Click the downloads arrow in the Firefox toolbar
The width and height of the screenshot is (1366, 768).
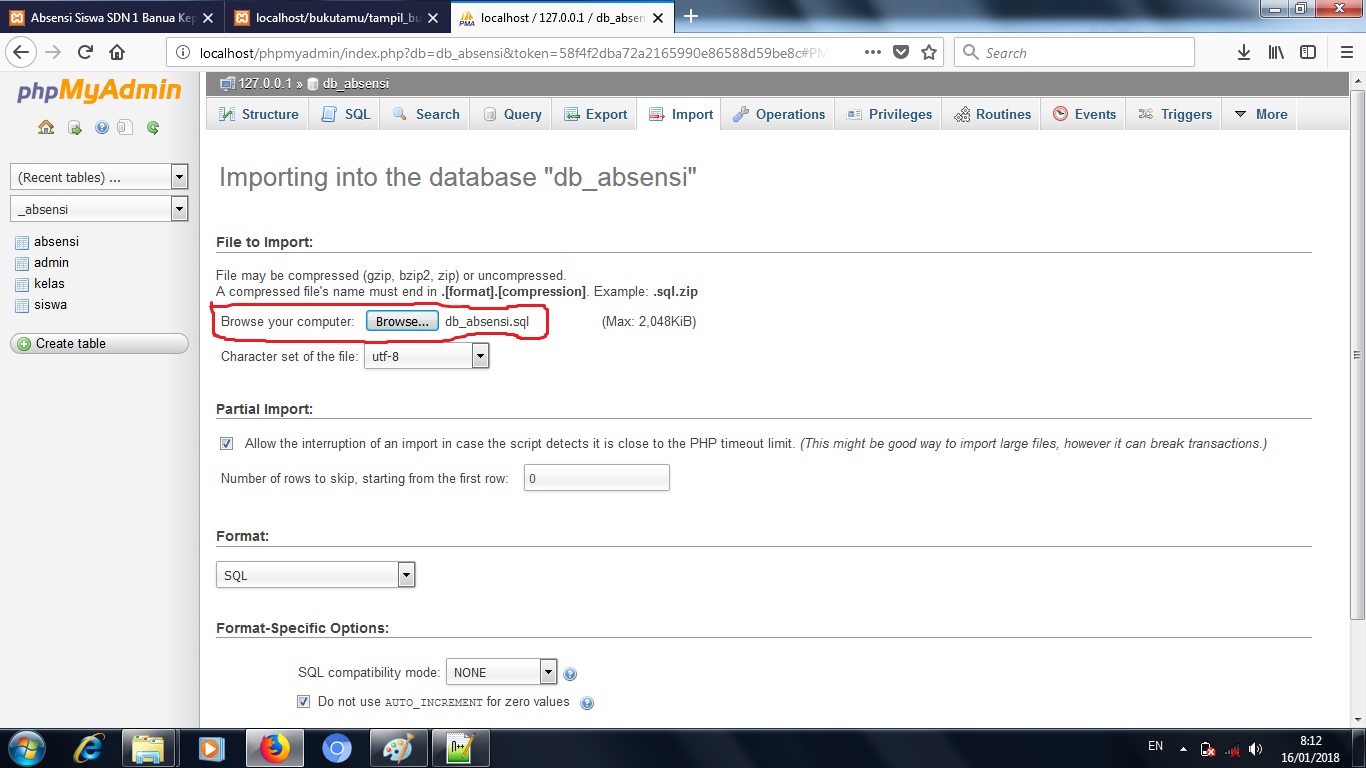(1244, 52)
